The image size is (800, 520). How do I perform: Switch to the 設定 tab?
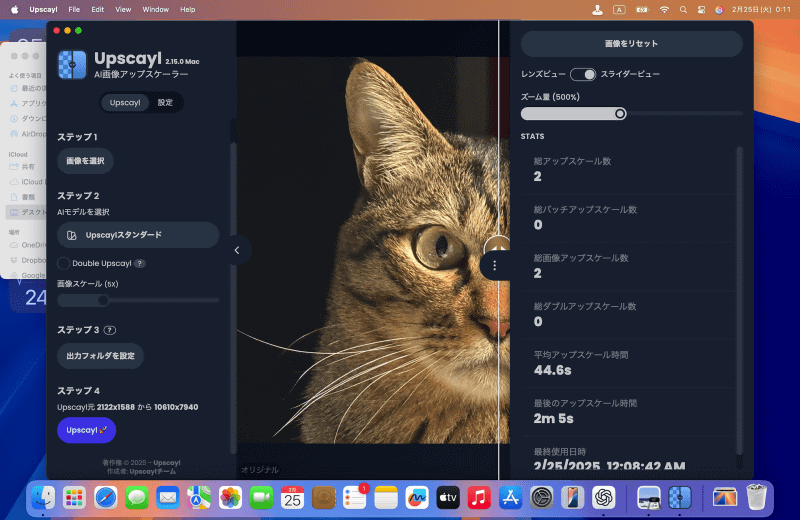pyautogui.click(x=165, y=103)
